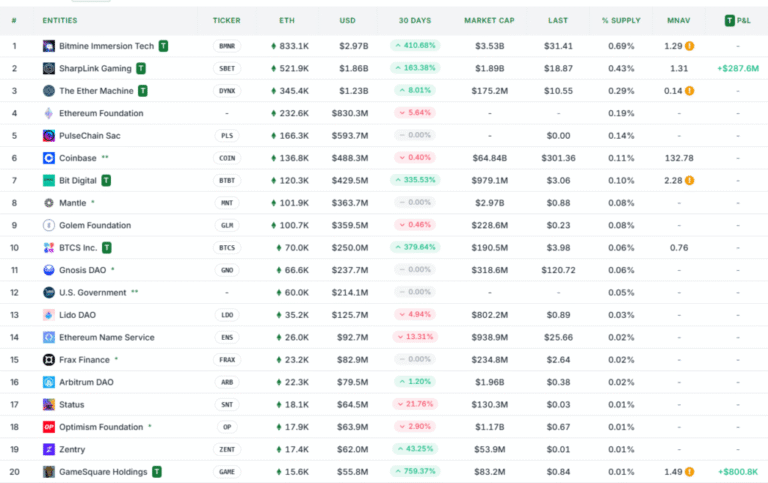
Task: Click the green T badge beside SharpLink Gaming
Action: pyautogui.click(x=141, y=68)
